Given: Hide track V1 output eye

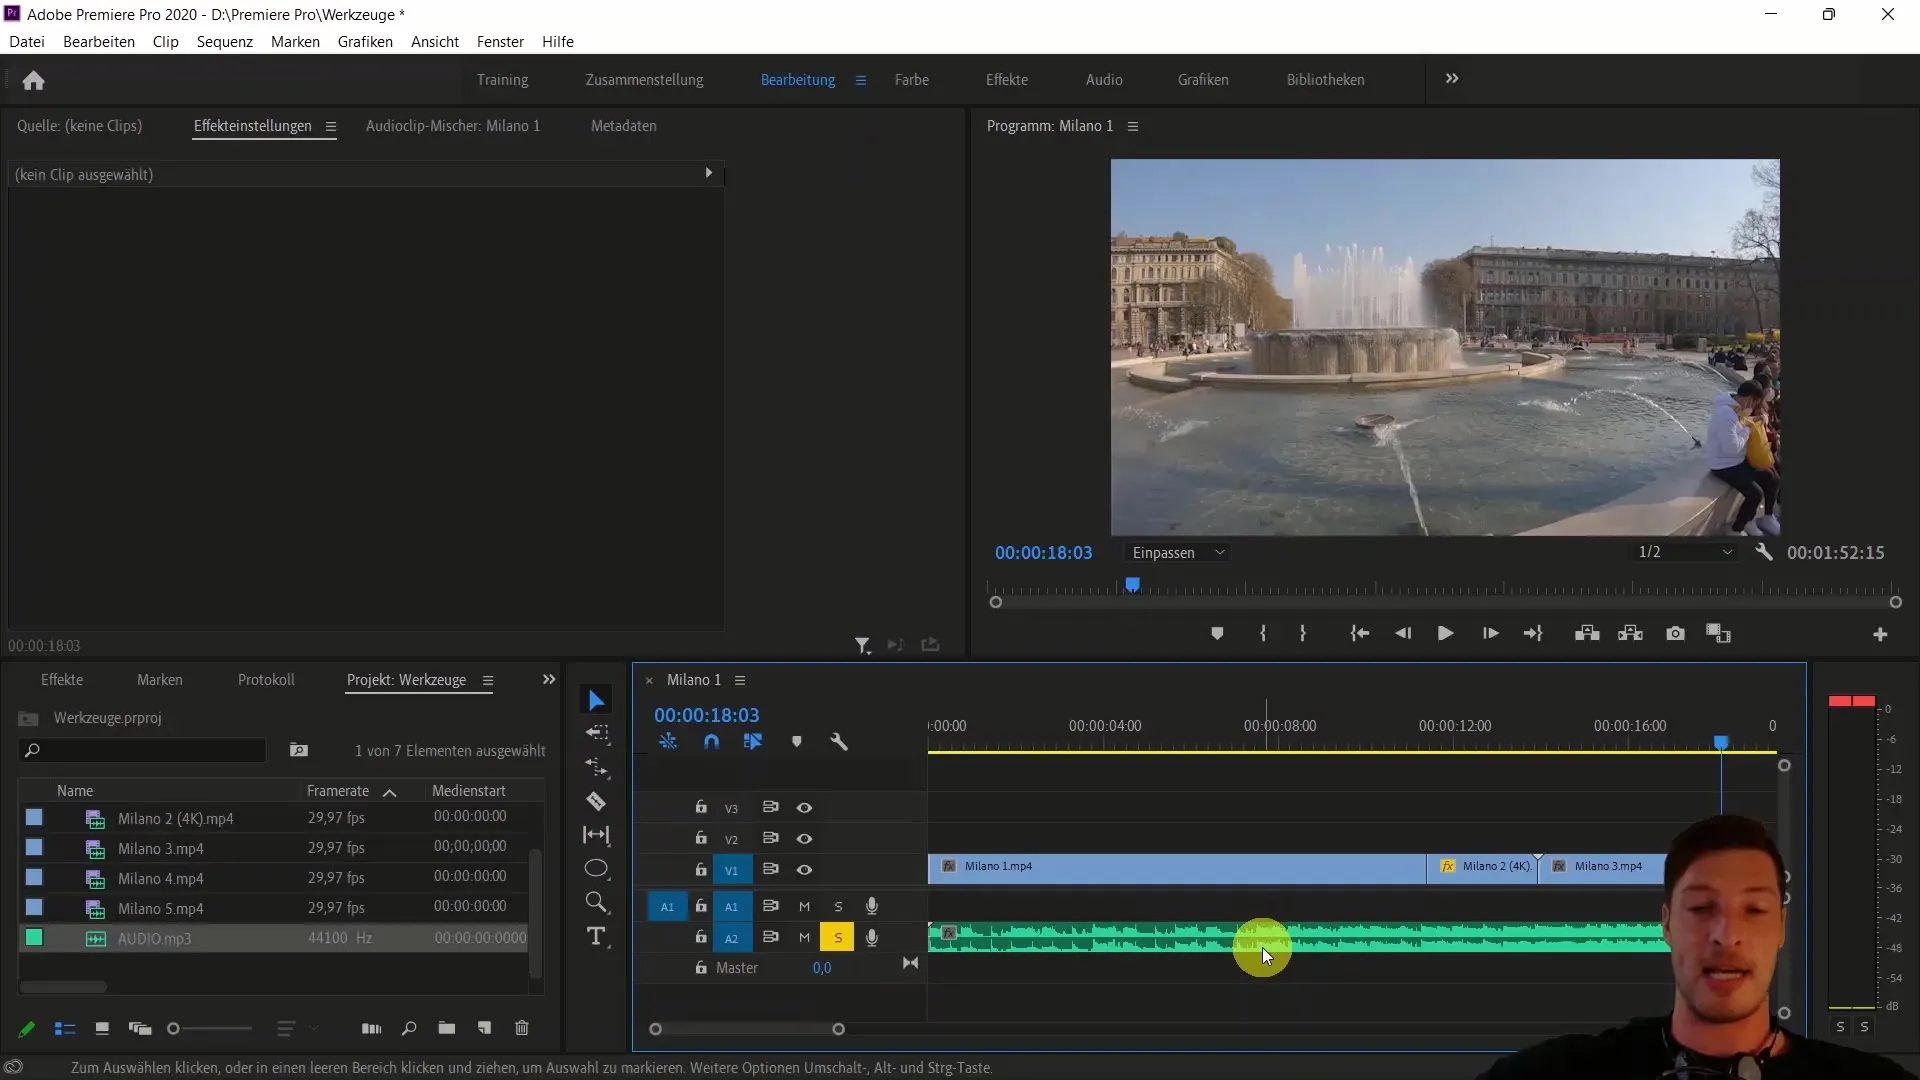Looking at the screenshot, I should pos(804,870).
